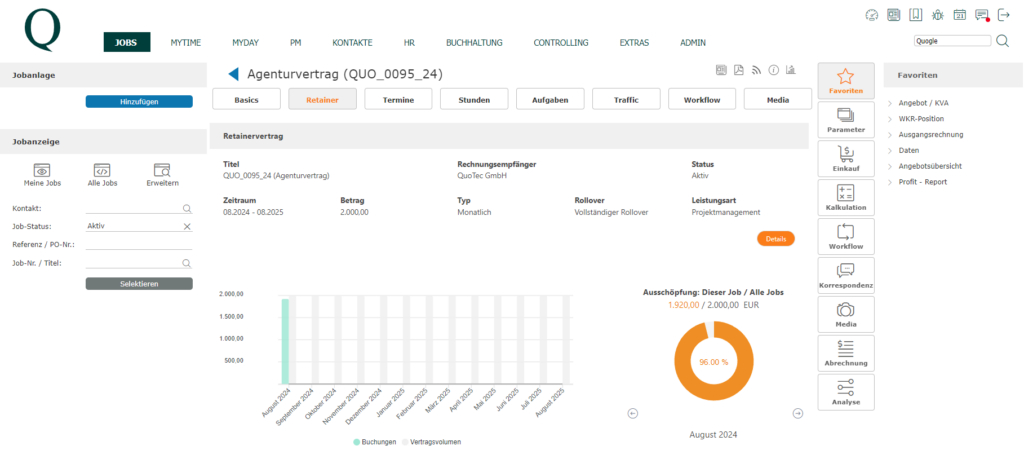Toggle the Vertragsvolumen legend entry
Viewport: 1024px width, 450px height.
(431, 442)
